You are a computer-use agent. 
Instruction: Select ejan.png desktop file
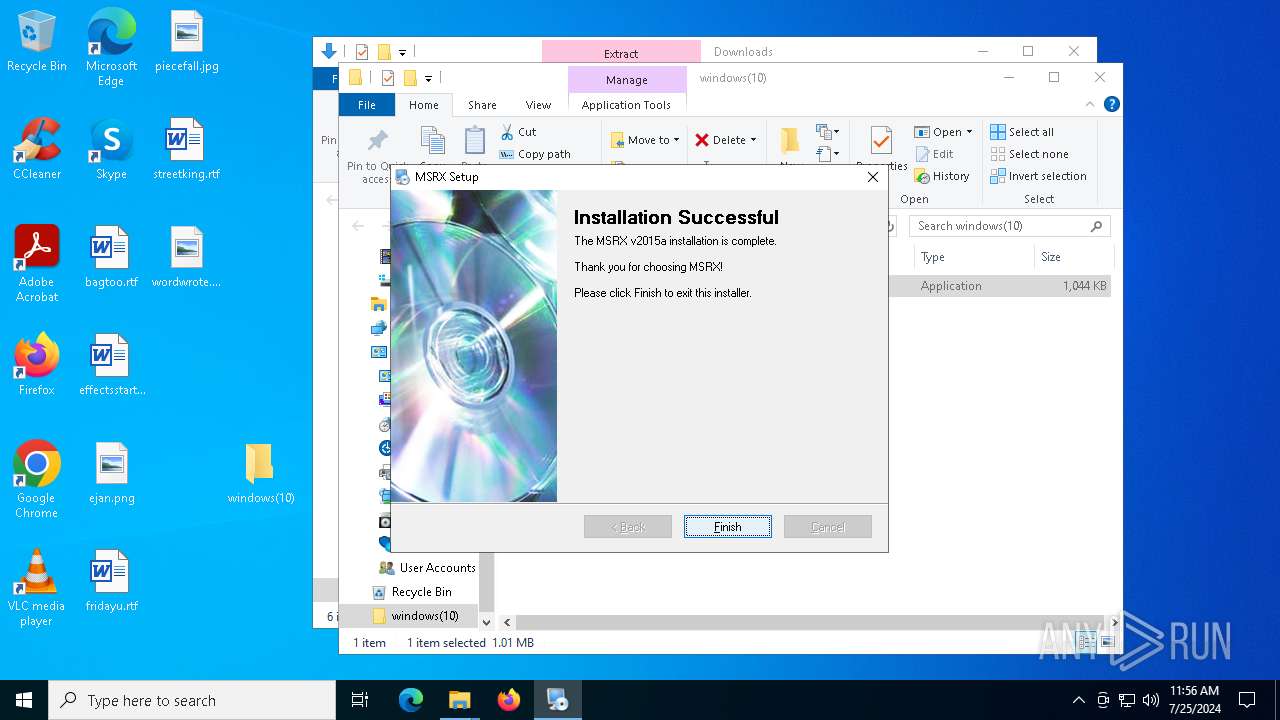pyautogui.click(x=111, y=474)
